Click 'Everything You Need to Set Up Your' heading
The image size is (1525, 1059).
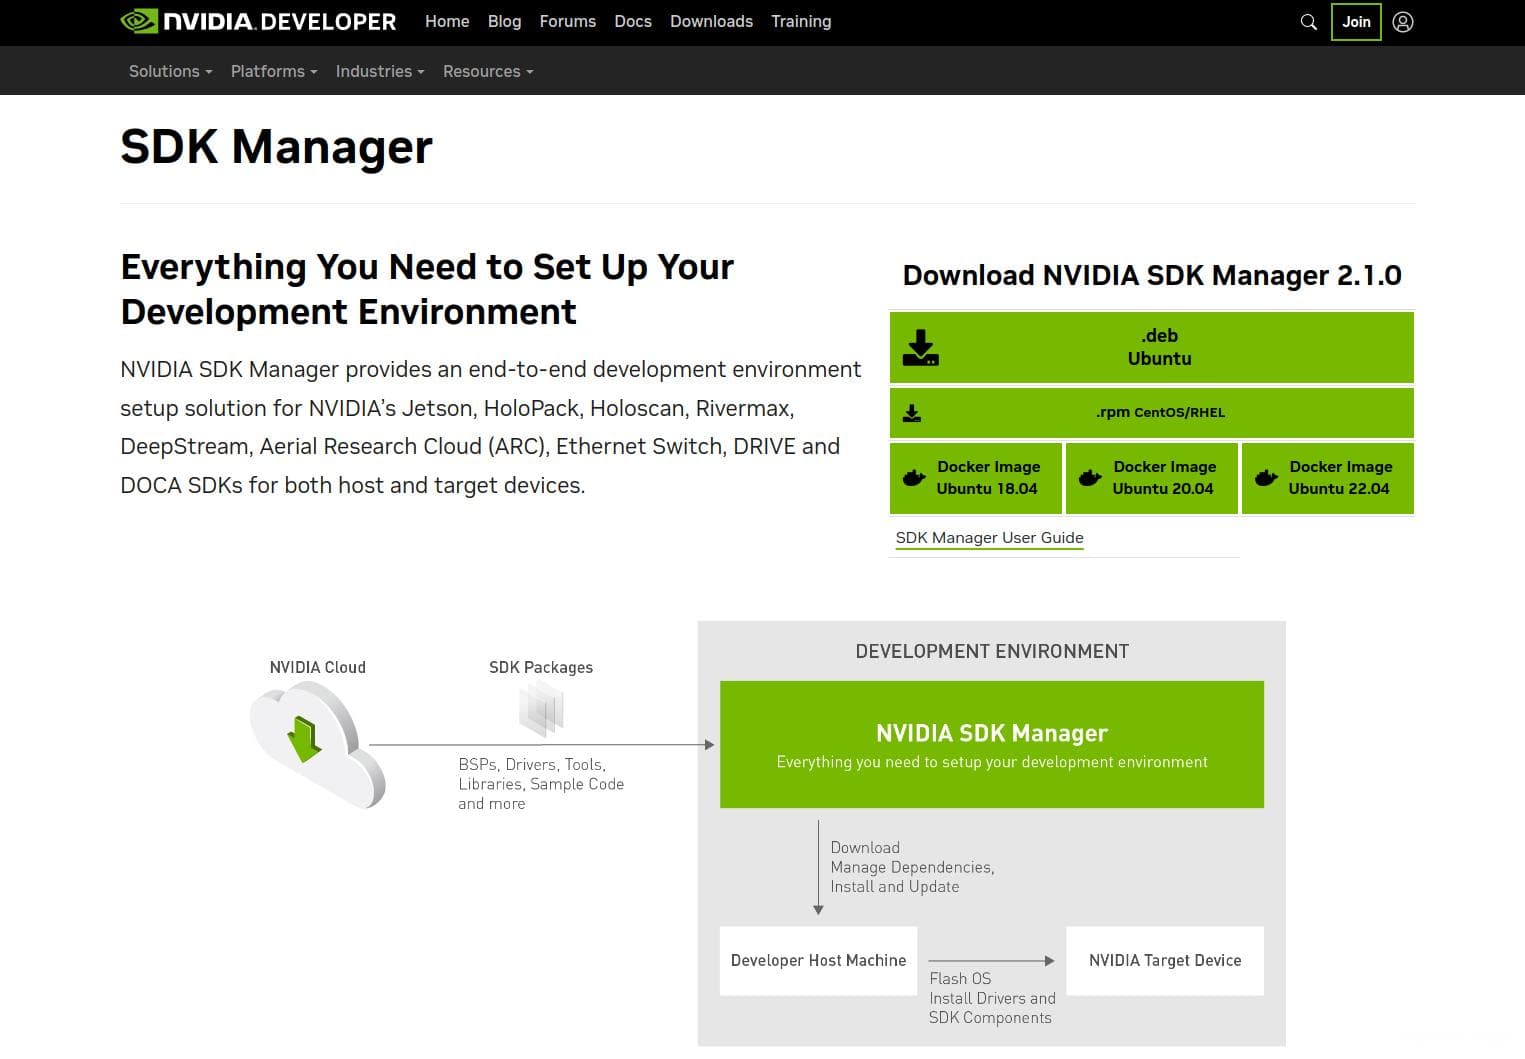click(427, 267)
